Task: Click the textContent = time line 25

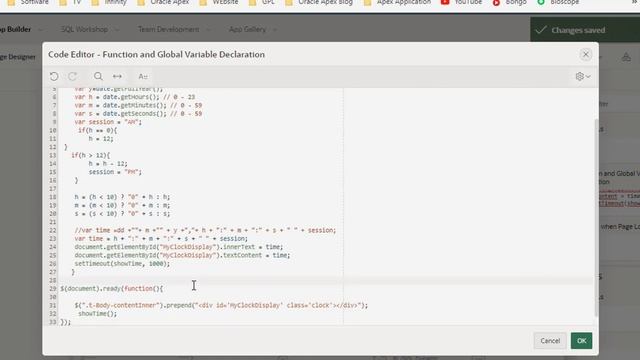Action: coord(182,255)
